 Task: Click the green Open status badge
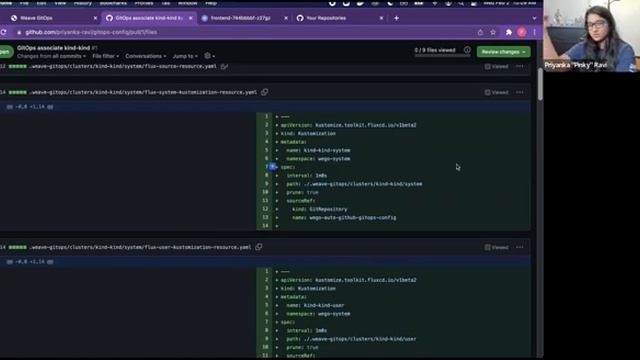coord(5,52)
